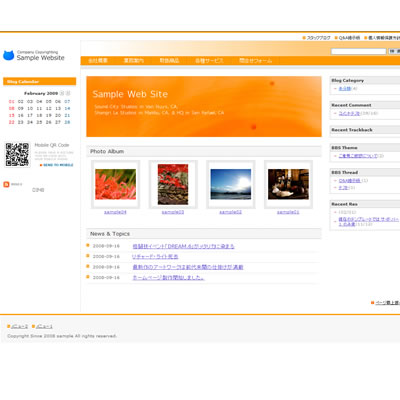Select date 07 in the February calendar

(x=67, y=102)
